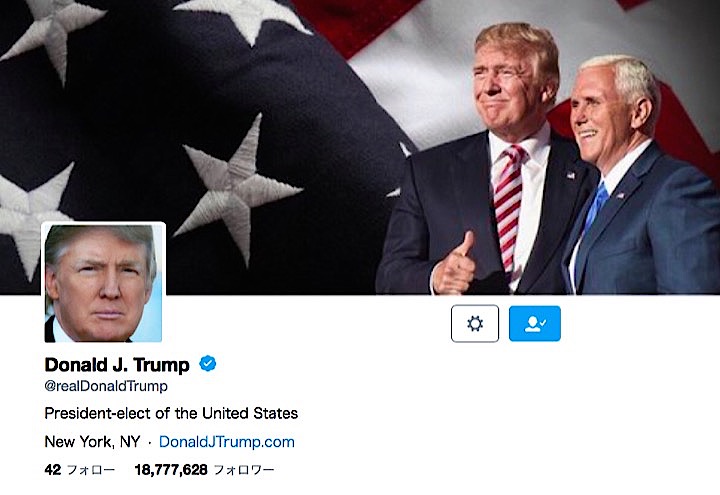Viewport: 720px width, 495px height.
Task: Click the number 42 following count
Action: (x=53, y=470)
